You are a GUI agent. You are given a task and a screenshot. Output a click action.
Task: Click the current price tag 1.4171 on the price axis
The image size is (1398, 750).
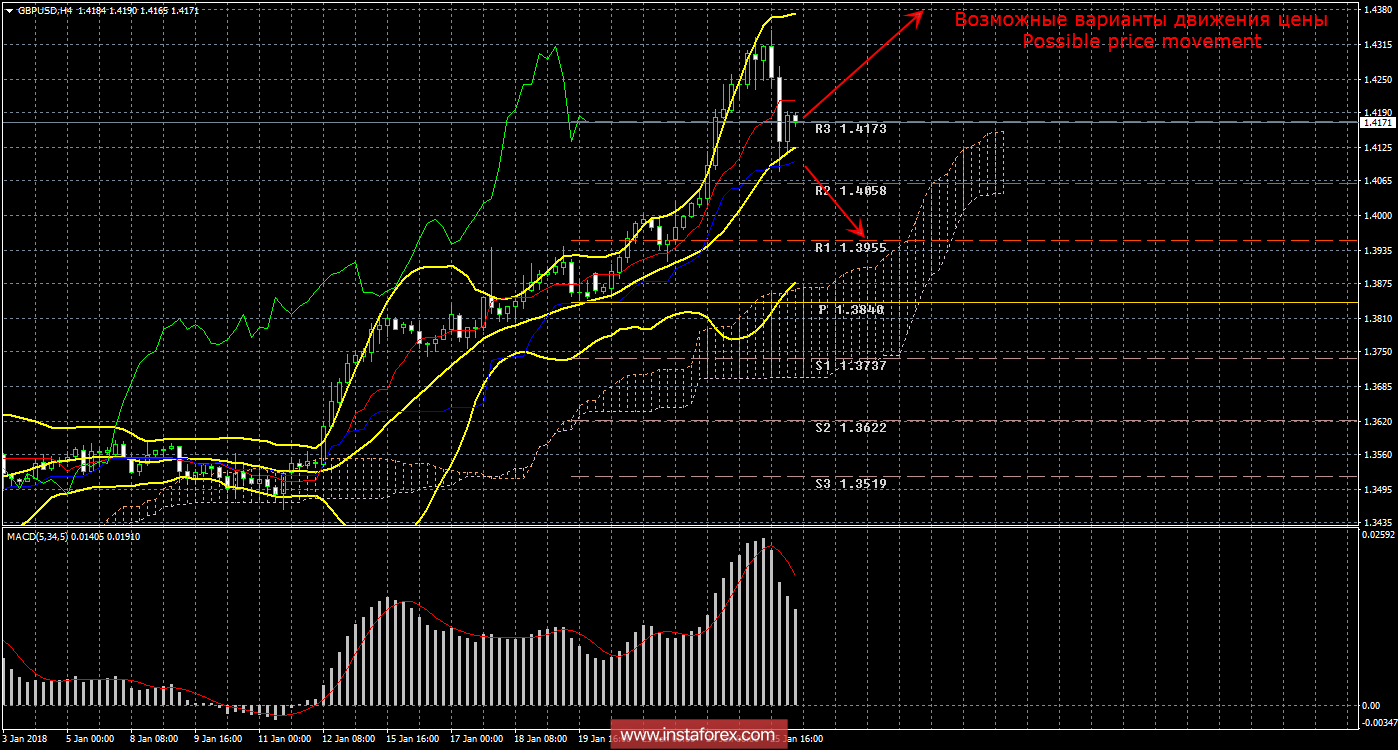(x=1376, y=122)
